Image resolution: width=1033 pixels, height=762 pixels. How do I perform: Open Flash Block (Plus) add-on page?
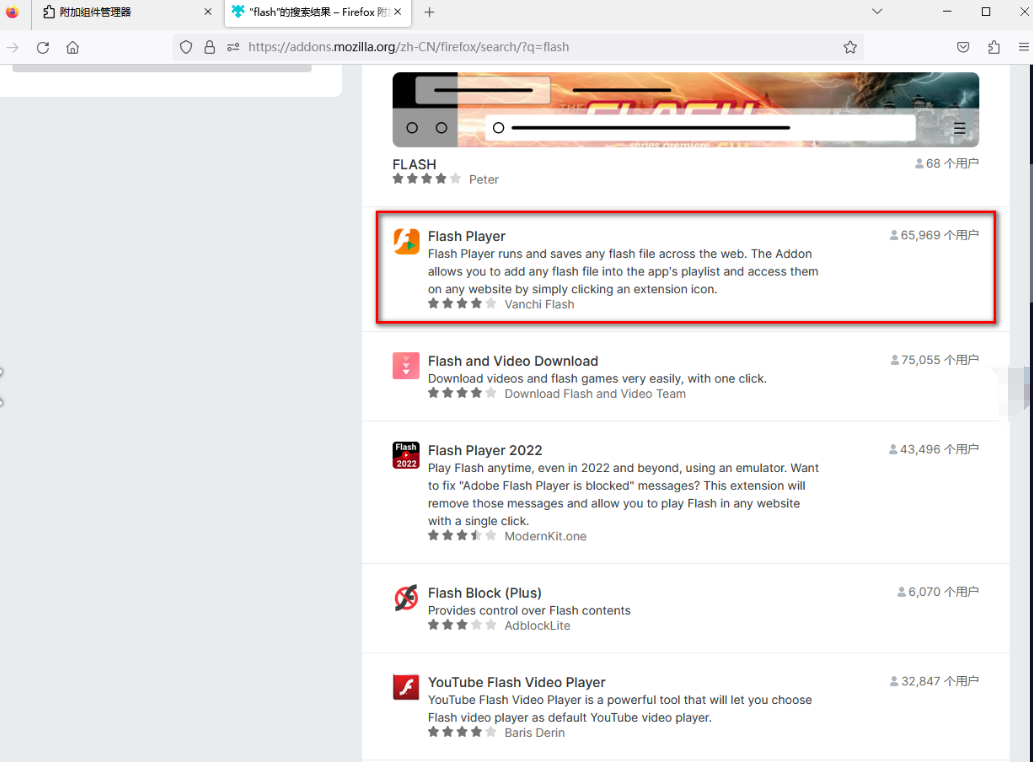484,593
